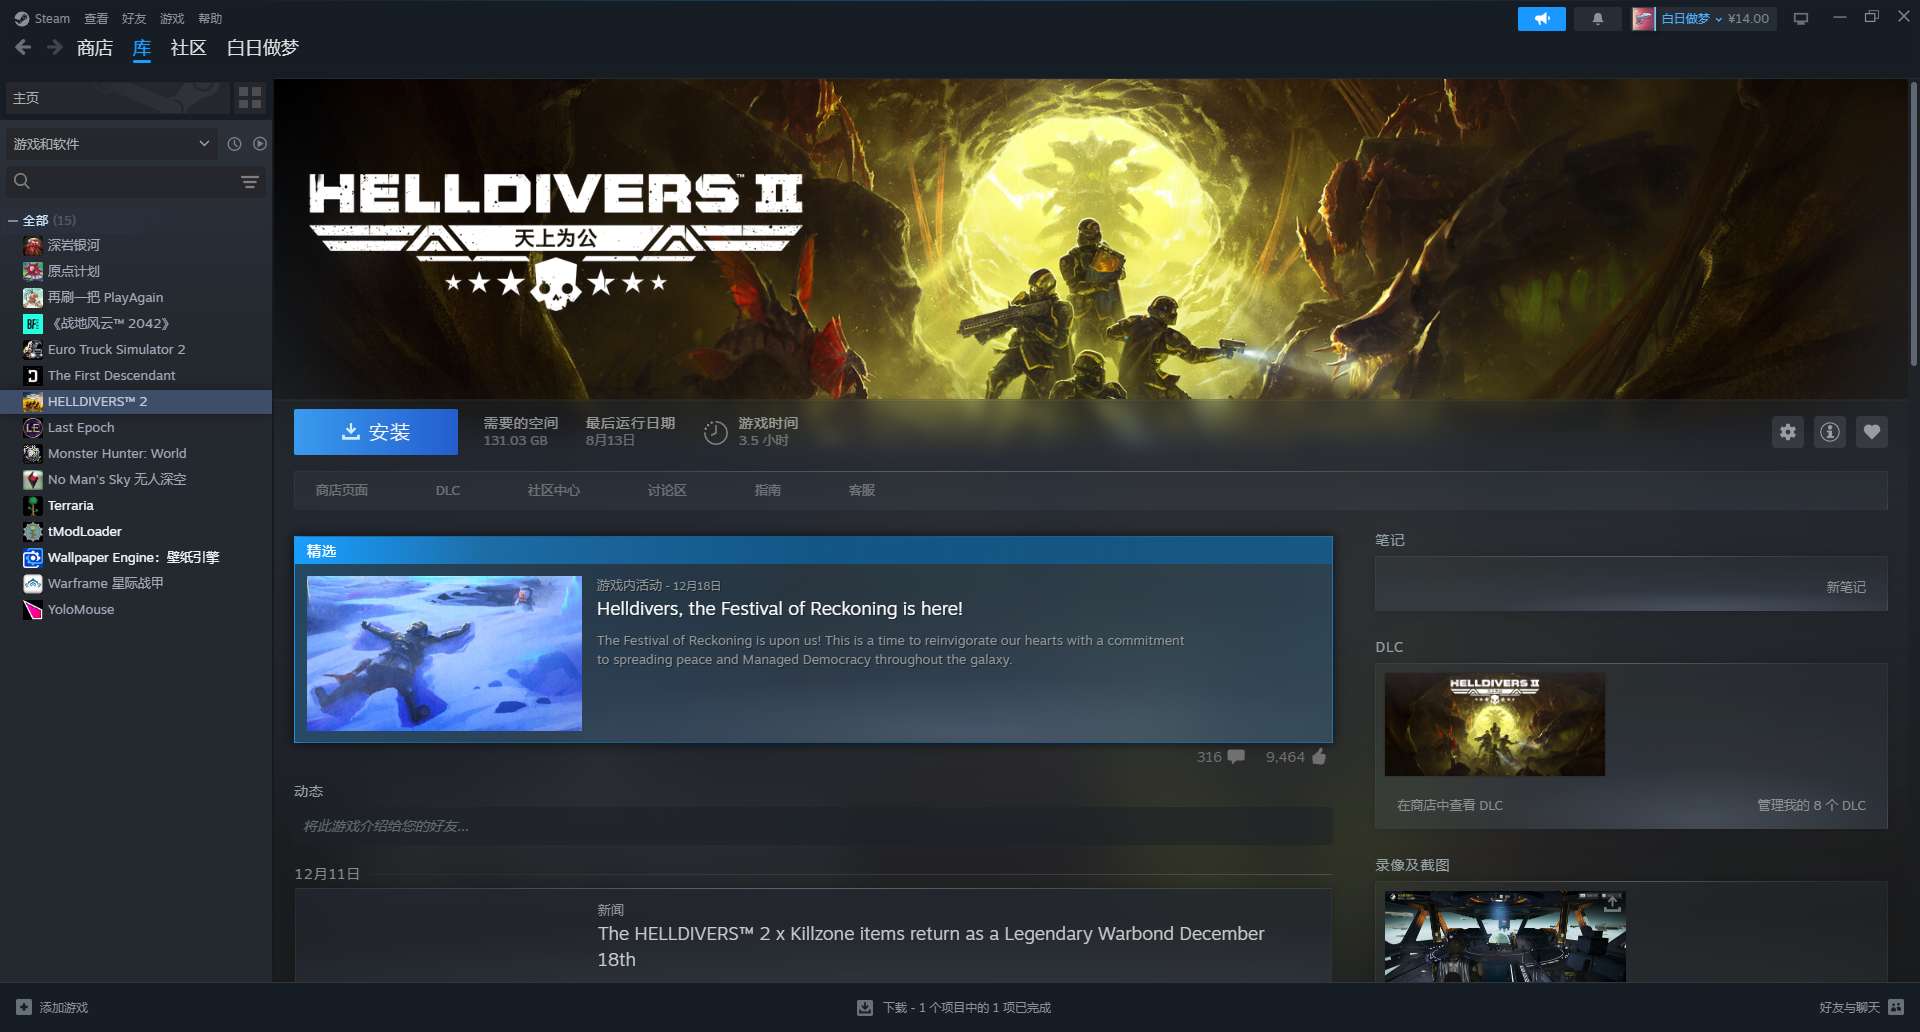Open the 好友 menu
Screen dimensions: 1920x1032
(x=133, y=19)
